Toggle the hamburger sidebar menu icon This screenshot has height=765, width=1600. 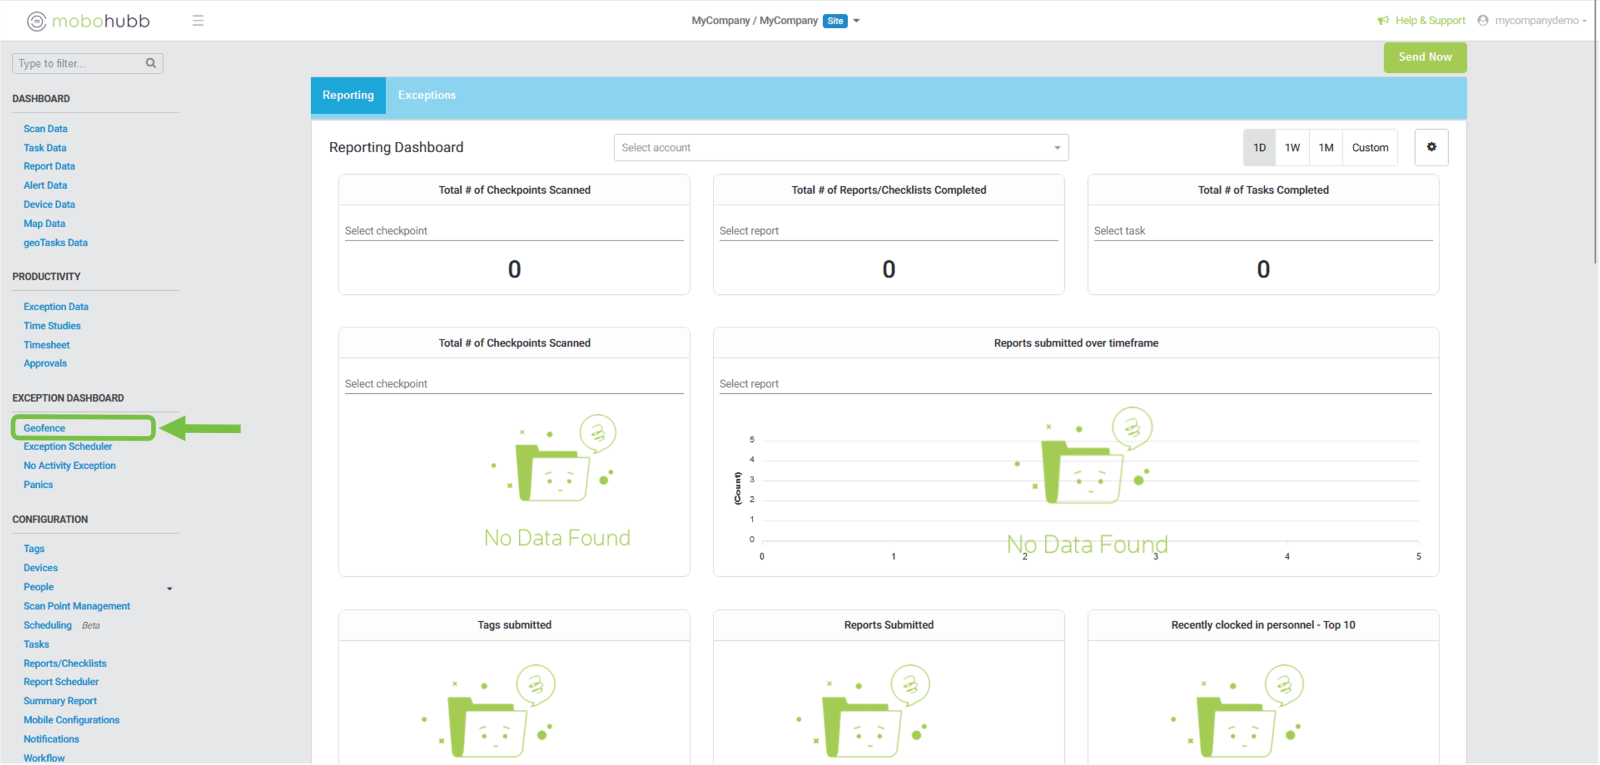(198, 21)
